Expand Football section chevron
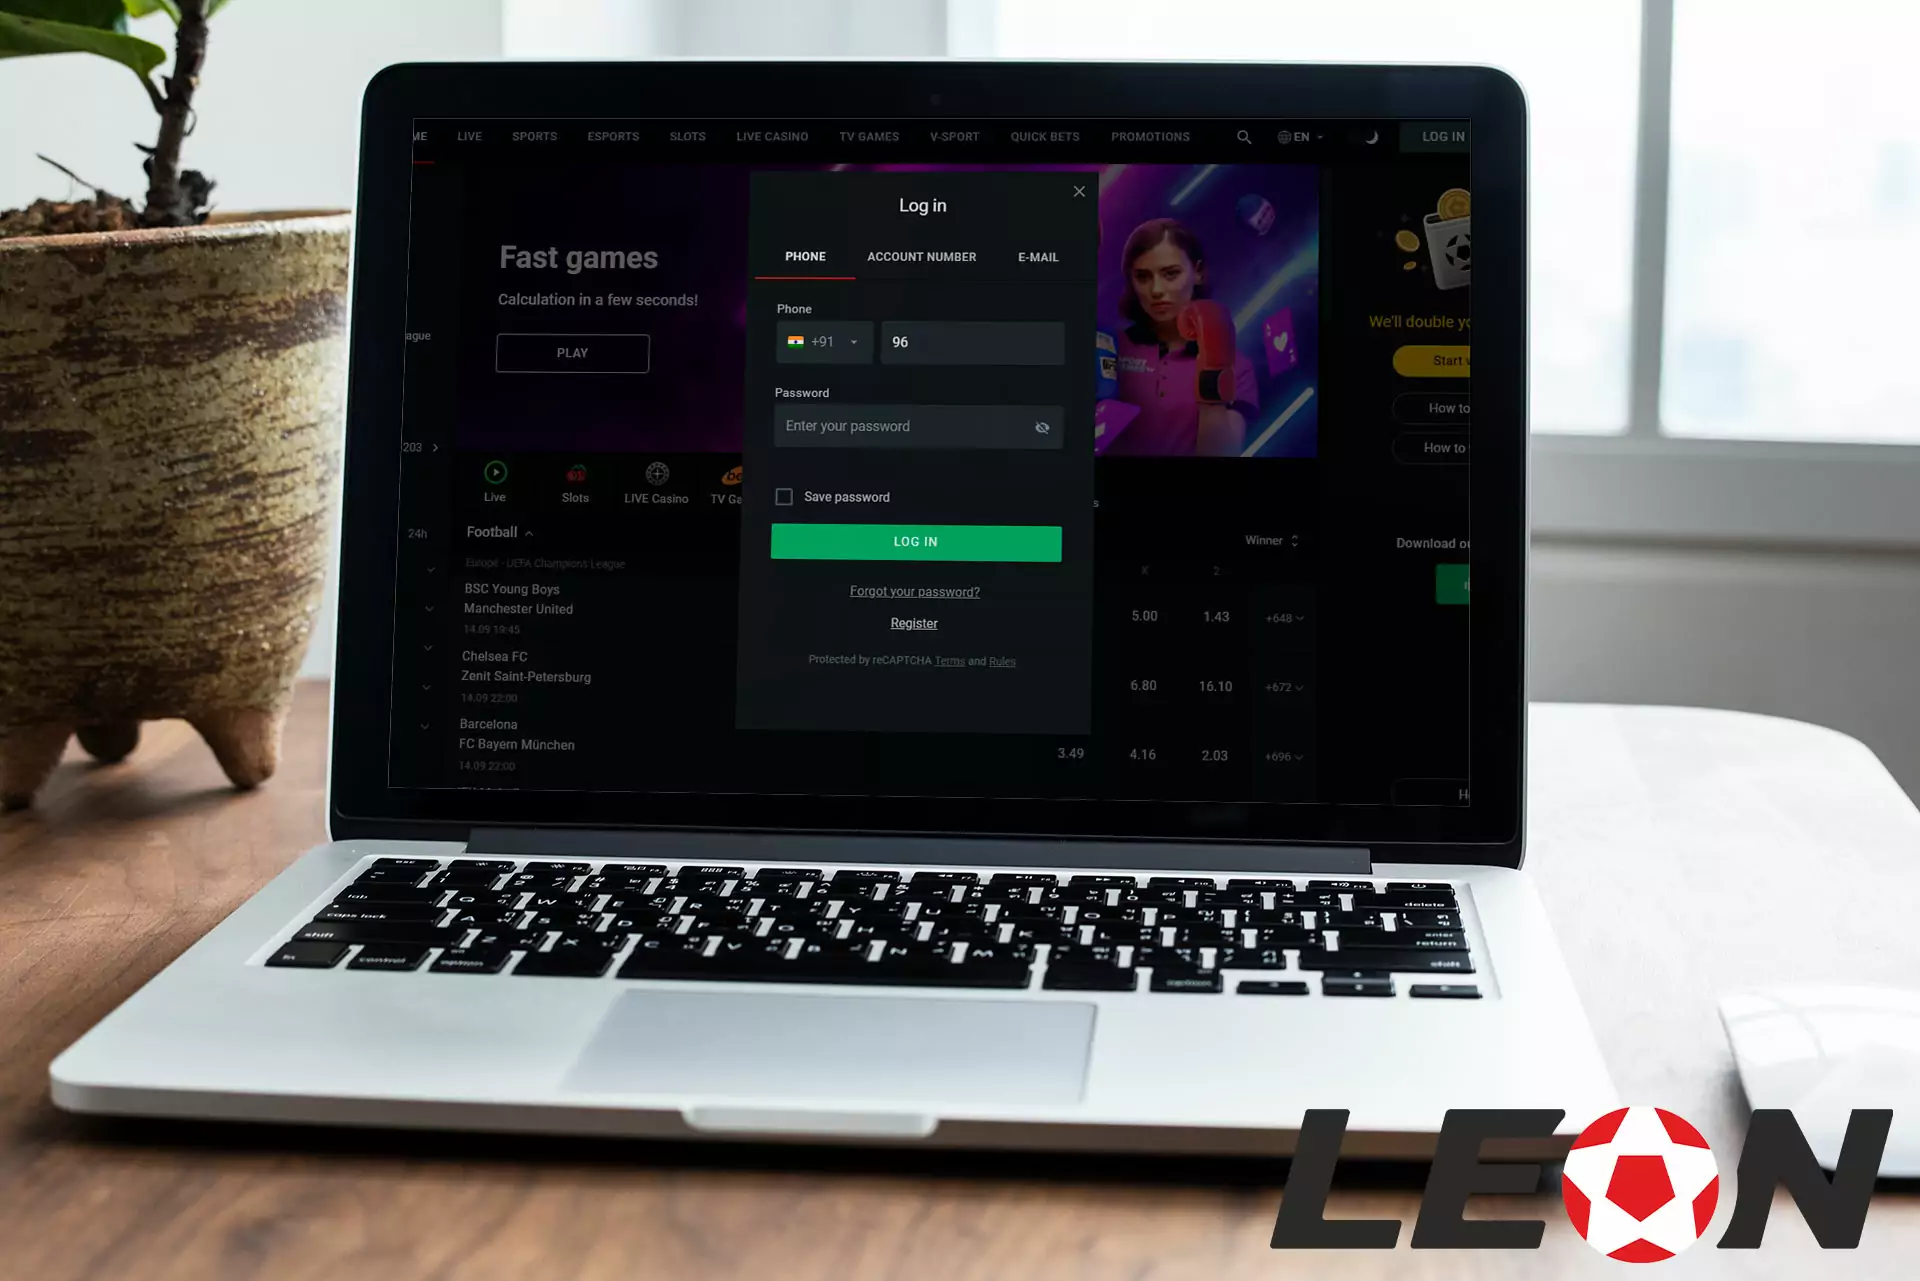This screenshot has width=1920, height=1281. (x=528, y=530)
